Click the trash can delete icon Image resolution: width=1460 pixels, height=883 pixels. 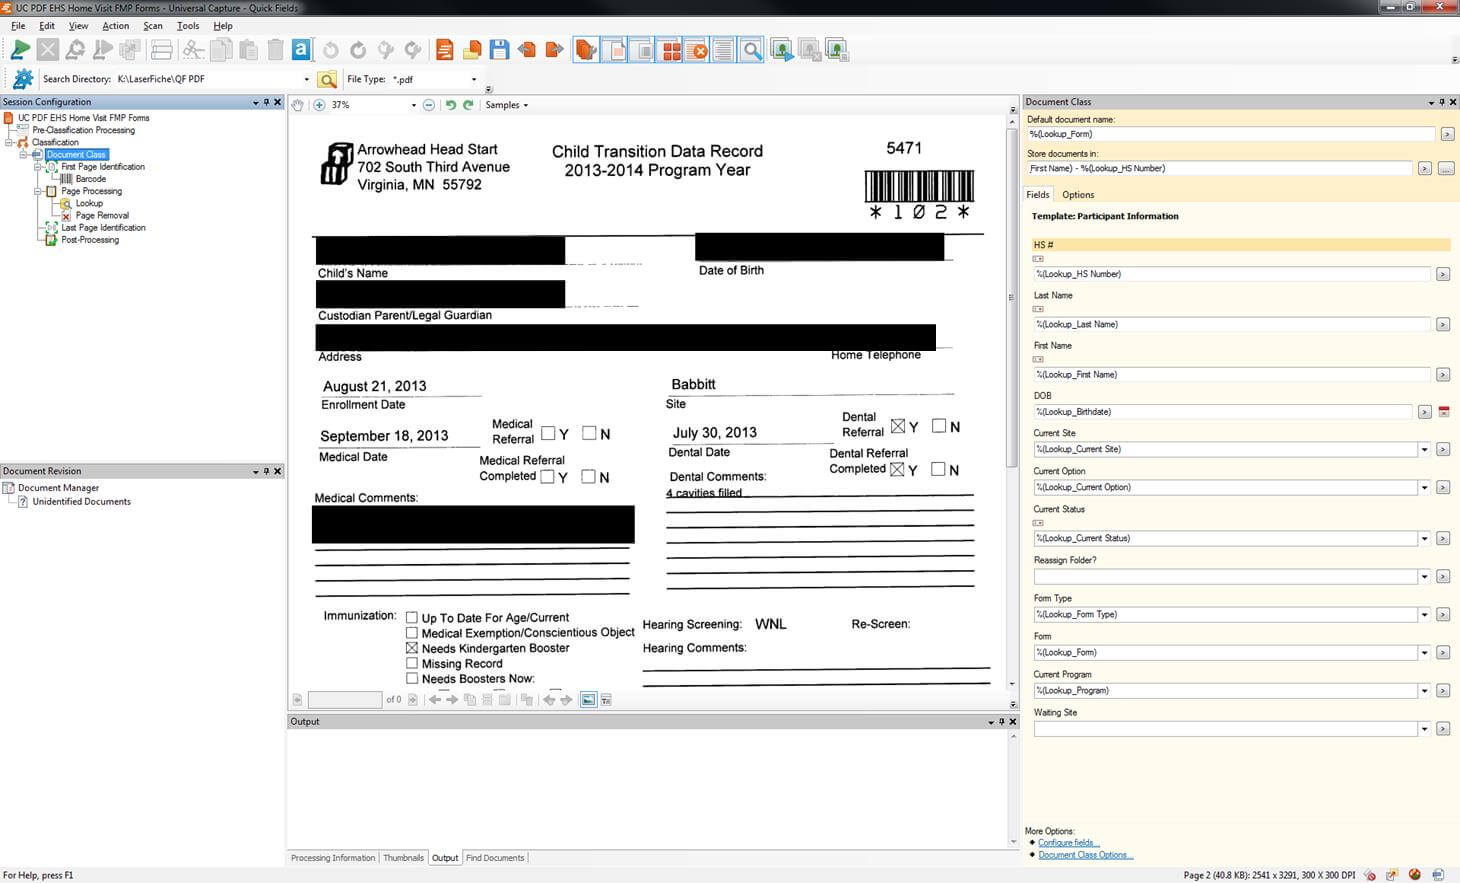point(275,49)
